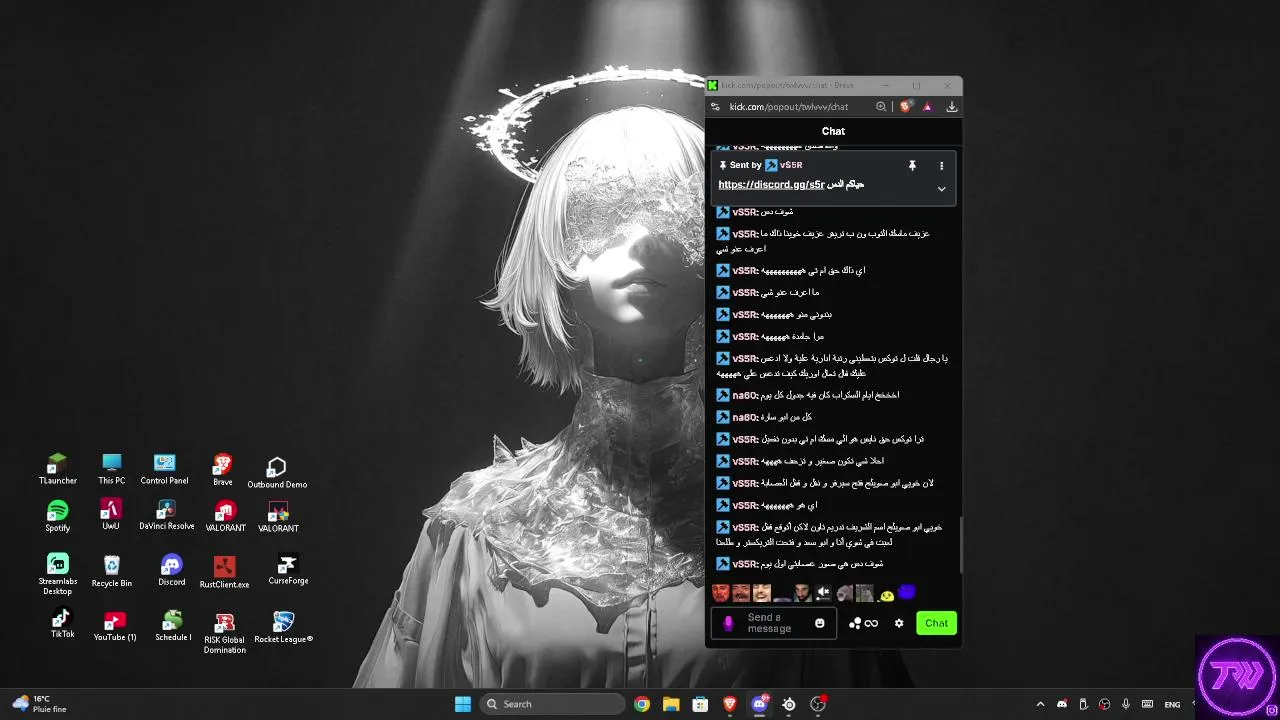This screenshot has height=720, width=1280.
Task: Open the Windows Start menu
Action: click(463, 704)
